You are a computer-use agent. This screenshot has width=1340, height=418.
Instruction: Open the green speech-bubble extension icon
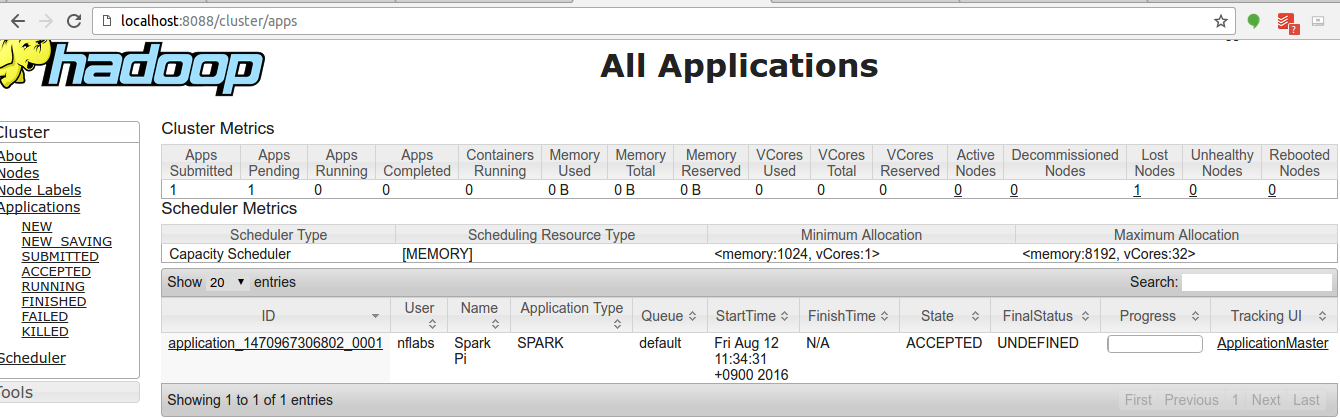(x=1254, y=20)
